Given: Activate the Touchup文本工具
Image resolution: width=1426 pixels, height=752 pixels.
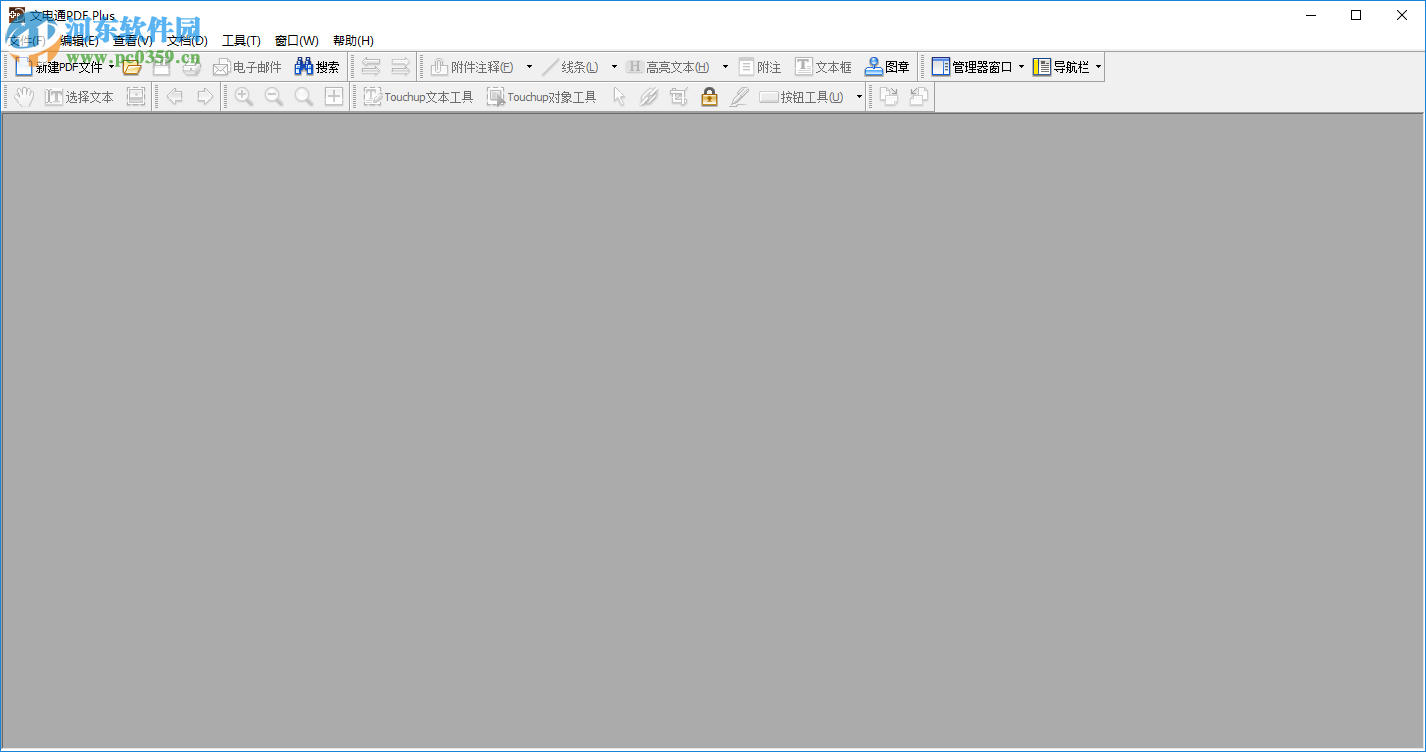Looking at the screenshot, I should (417, 96).
